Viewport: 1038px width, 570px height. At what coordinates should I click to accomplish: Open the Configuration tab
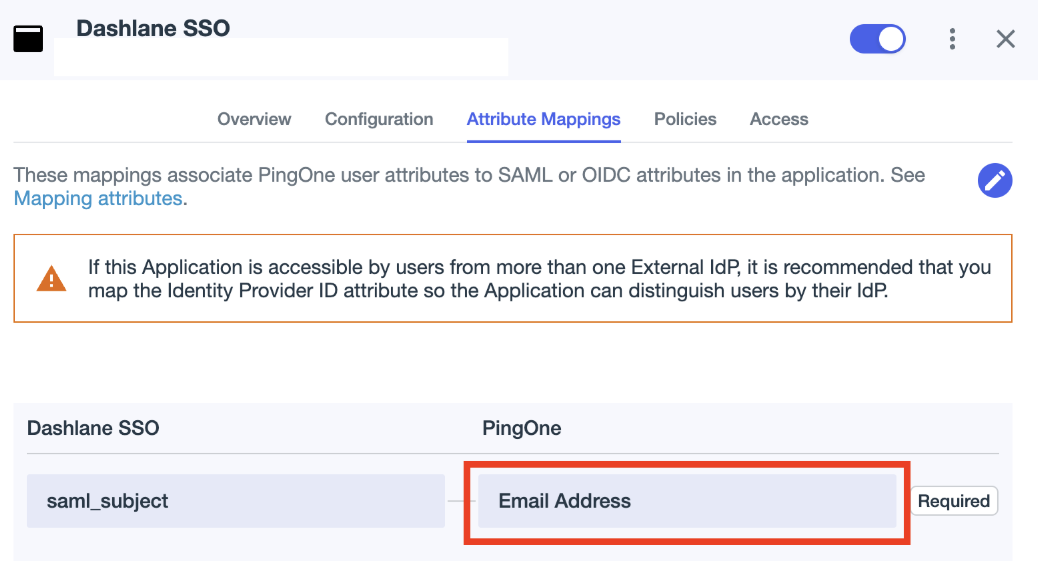[x=379, y=119]
